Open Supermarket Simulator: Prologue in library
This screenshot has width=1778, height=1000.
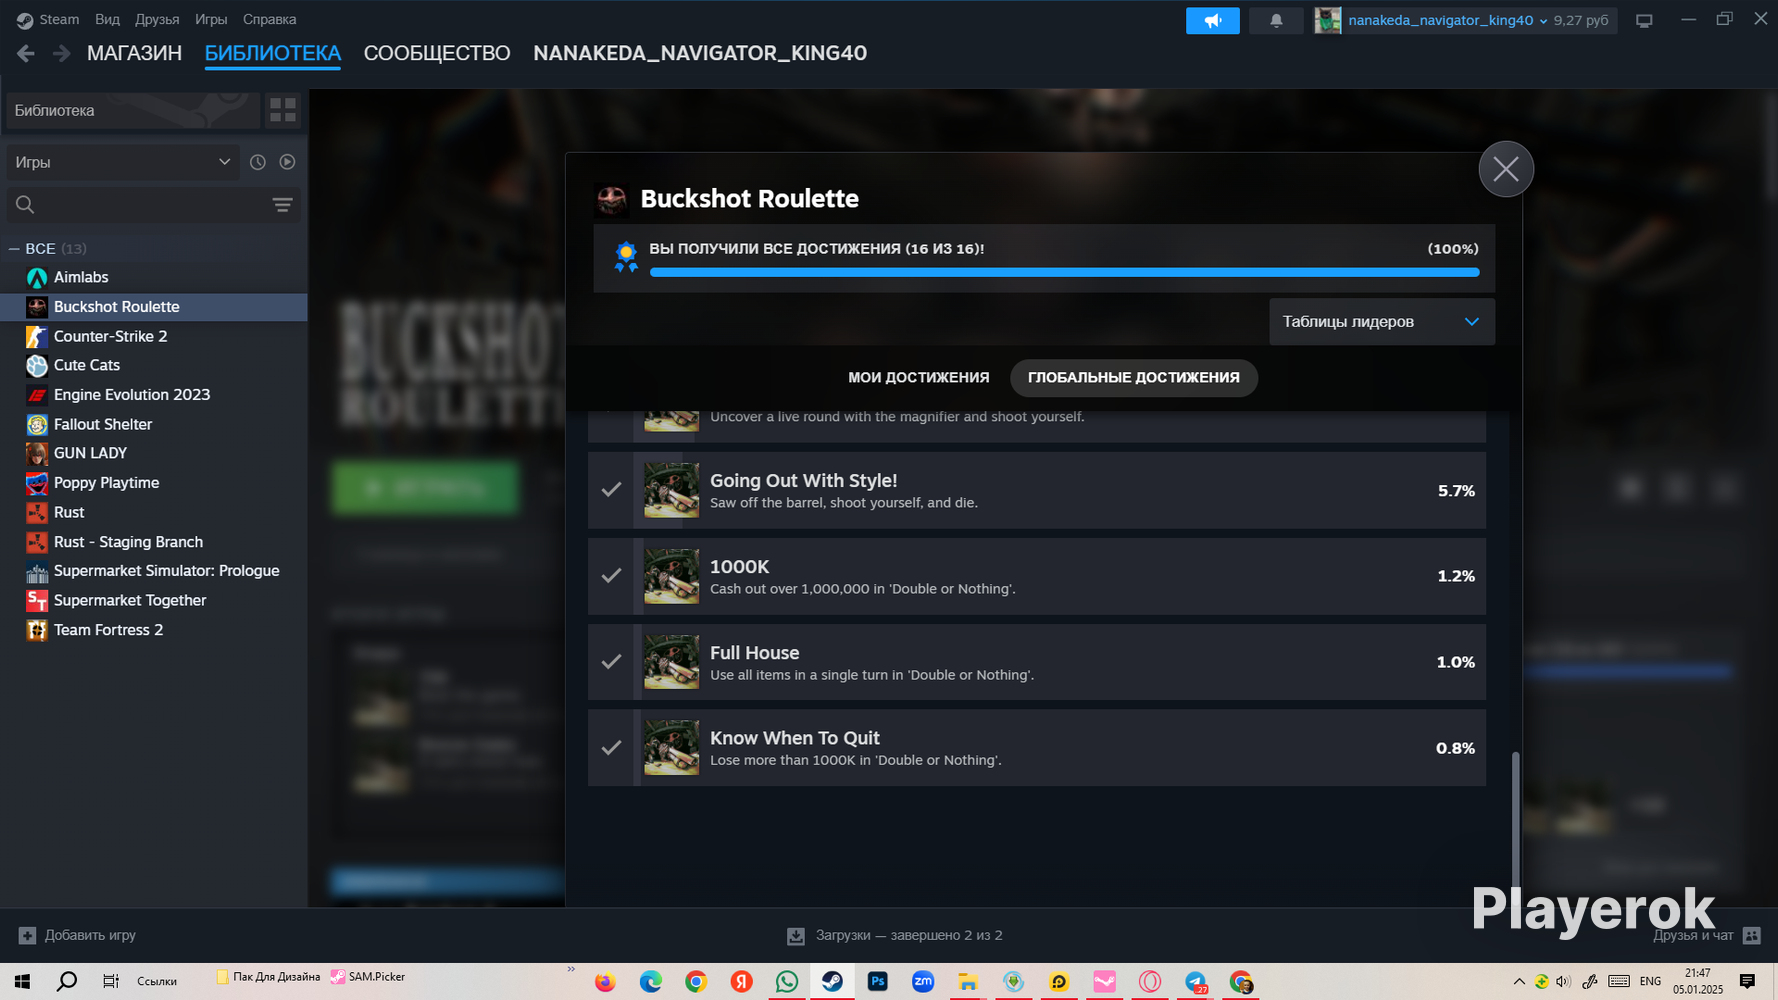[154, 571]
